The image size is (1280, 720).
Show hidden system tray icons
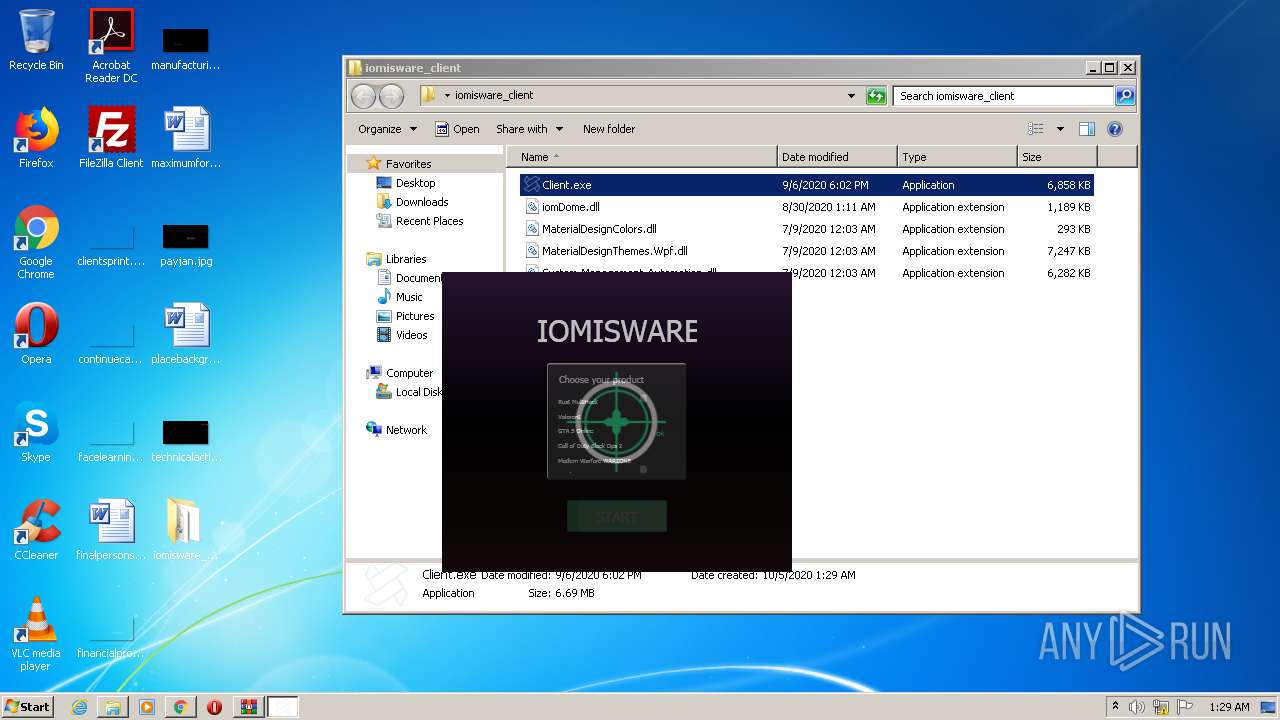coord(1115,707)
